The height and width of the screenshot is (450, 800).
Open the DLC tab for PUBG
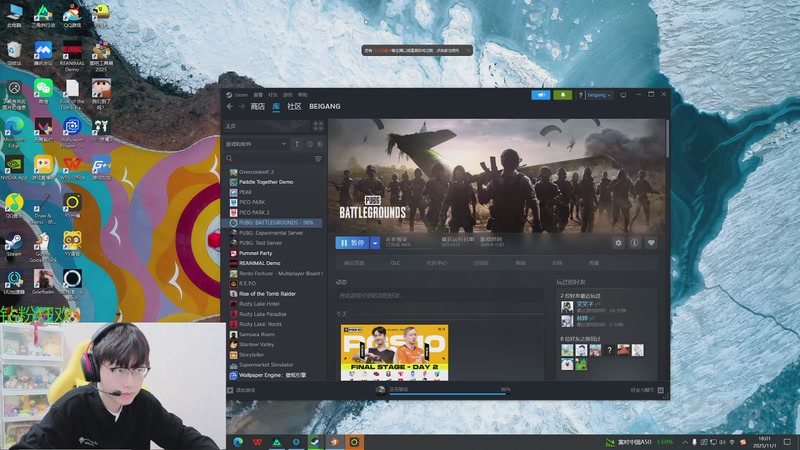click(395, 263)
